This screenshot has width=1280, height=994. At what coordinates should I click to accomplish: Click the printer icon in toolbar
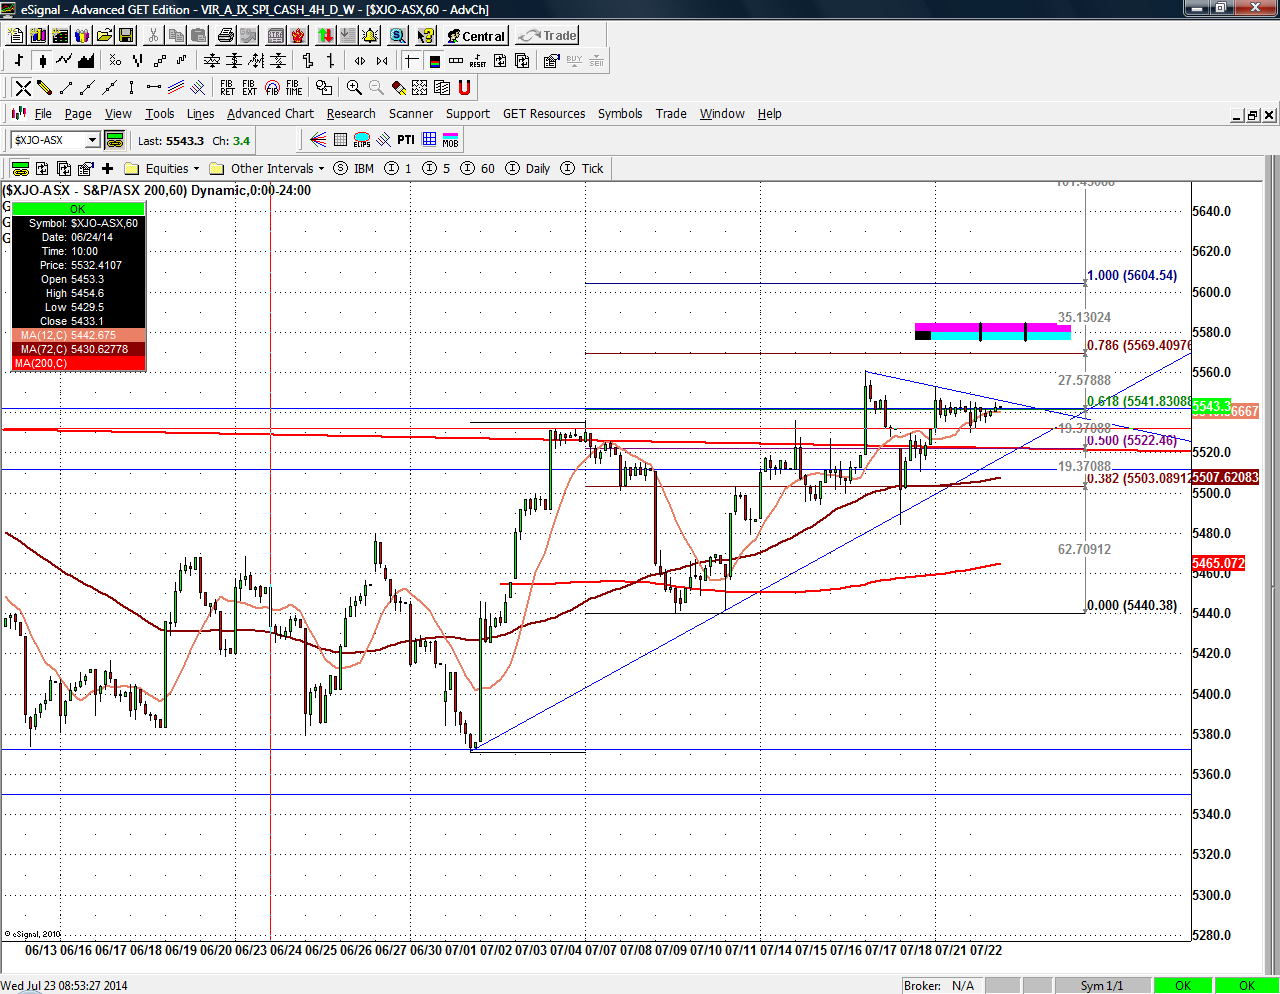(226, 36)
